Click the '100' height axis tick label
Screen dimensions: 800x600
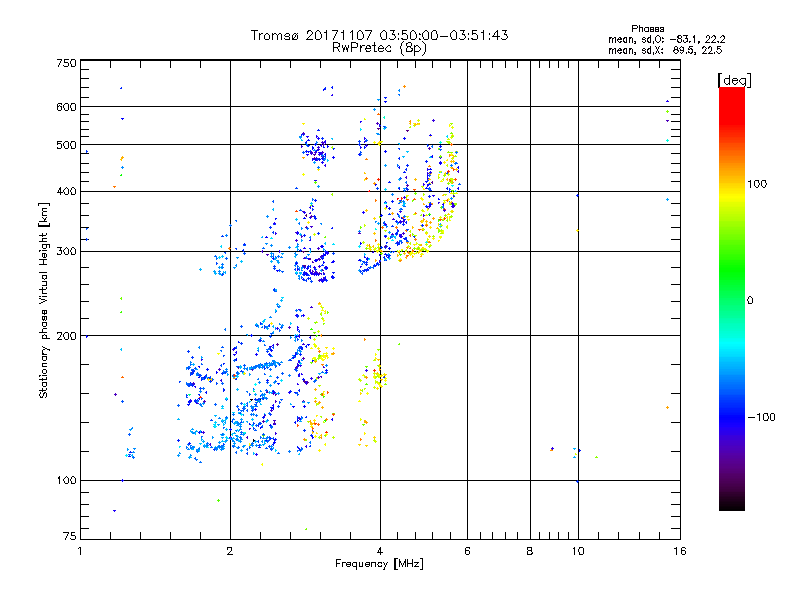[x=66, y=480]
